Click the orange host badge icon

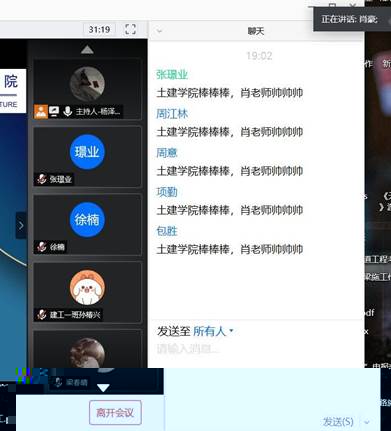(x=41, y=111)
